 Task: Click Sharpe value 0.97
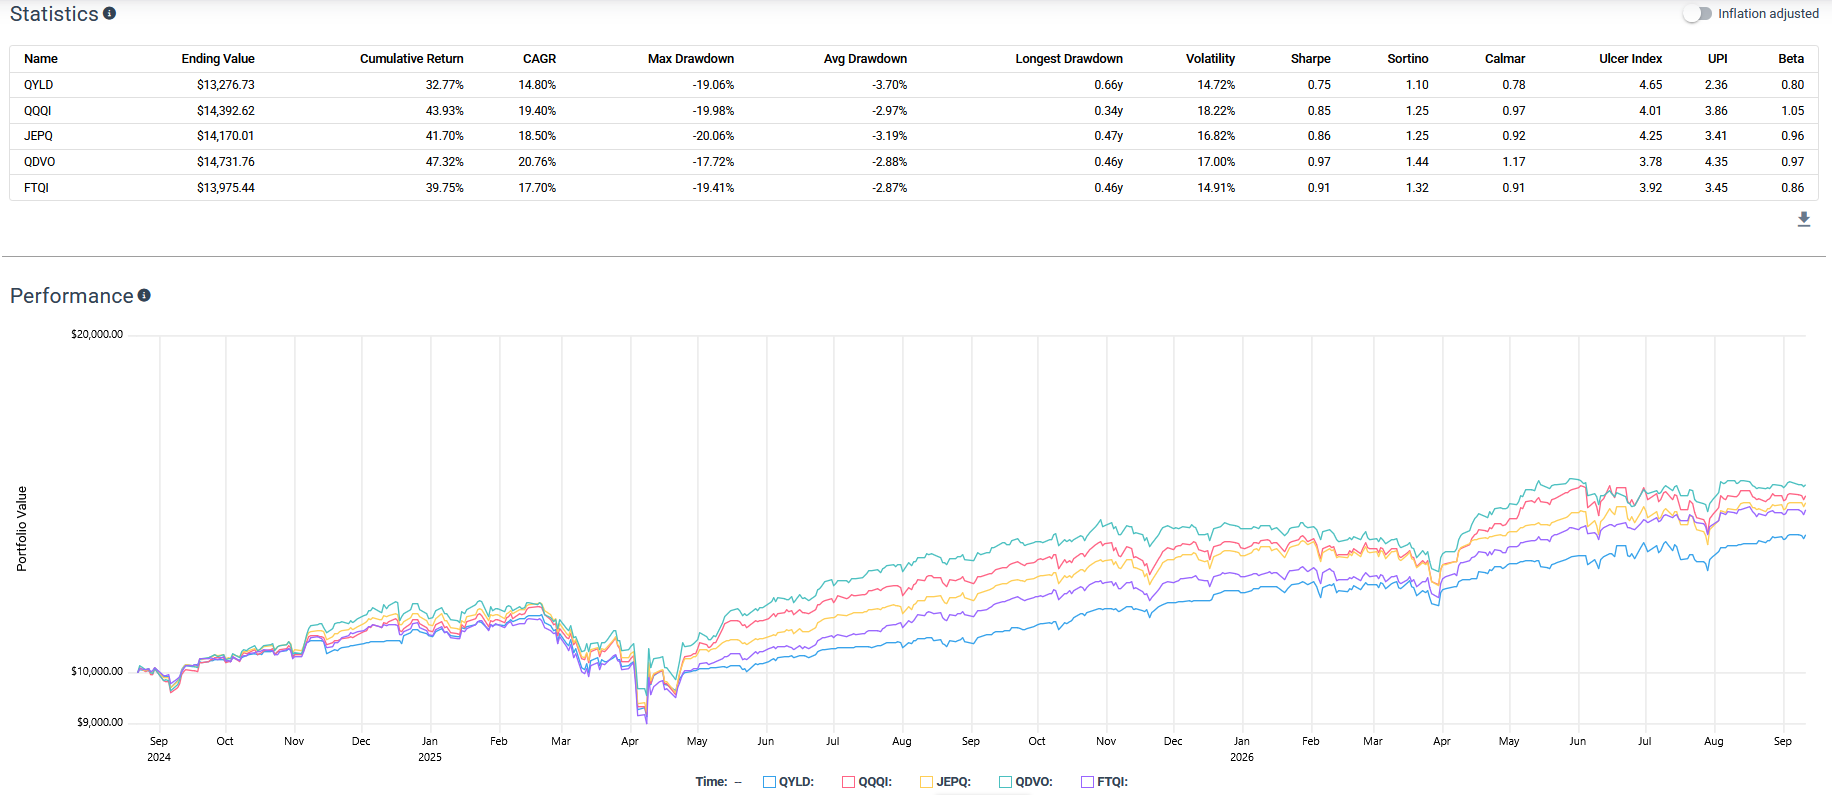(1319, 162)
